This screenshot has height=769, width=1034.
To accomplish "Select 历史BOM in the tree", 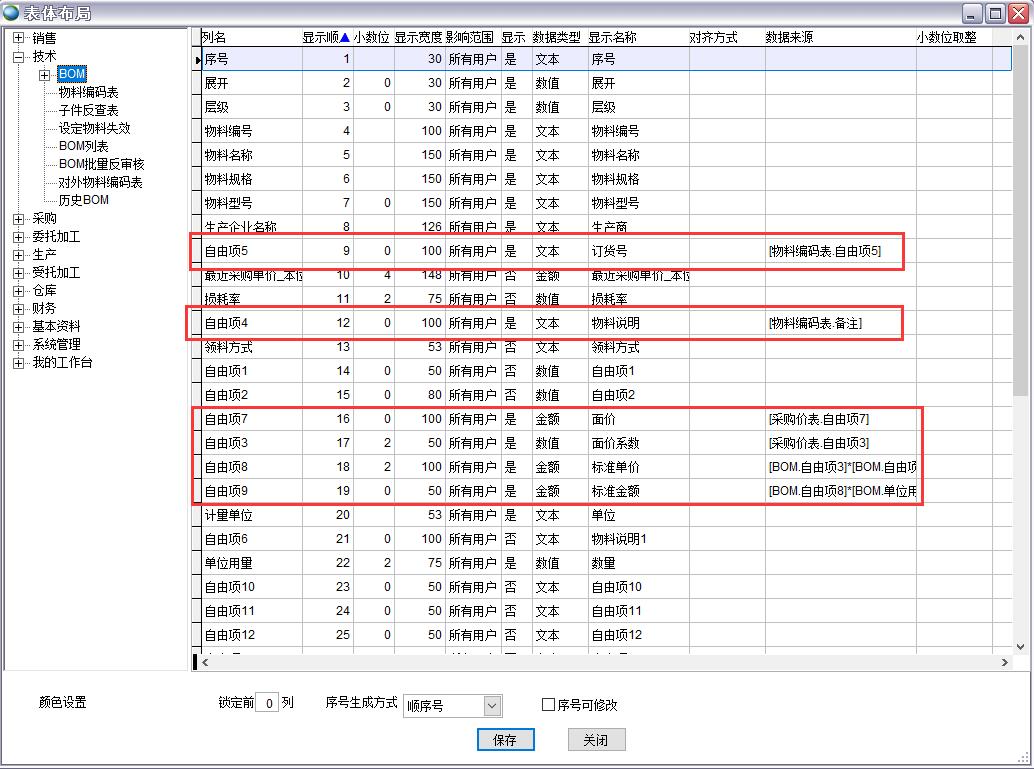I will point(84,200).
